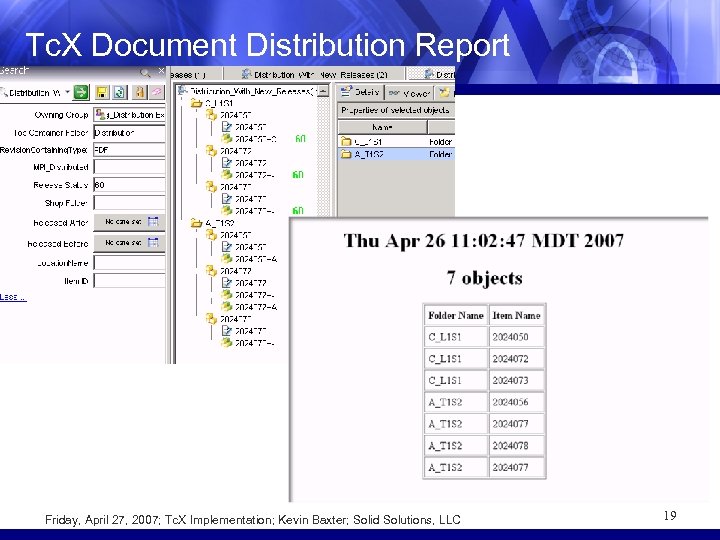Click into the RevisionContainingType field
Image resolution: width=720 pixels, height=540 pixels.
129,150
